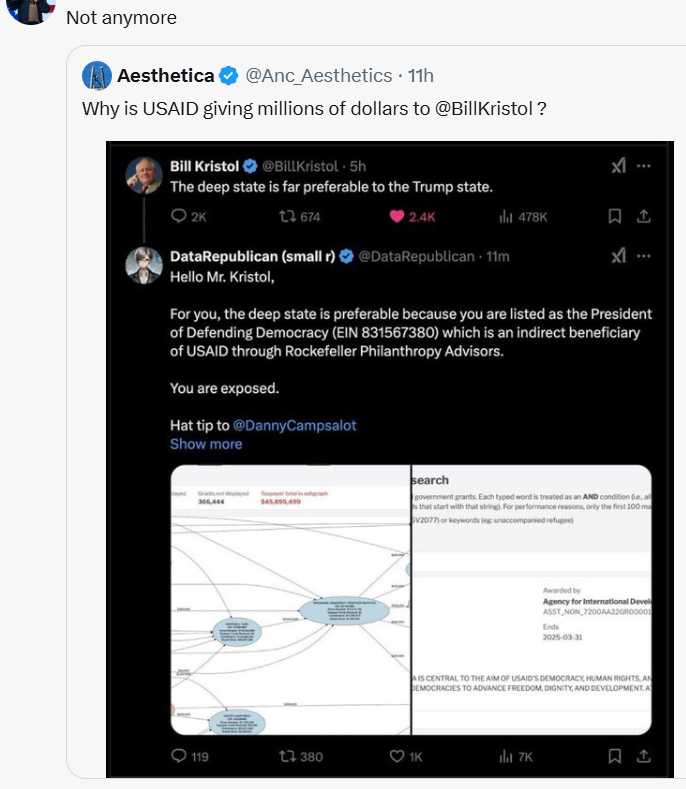Like DataRepublican's tweet
The height and width of the screenshot is (789, 686).
point(397,756)
